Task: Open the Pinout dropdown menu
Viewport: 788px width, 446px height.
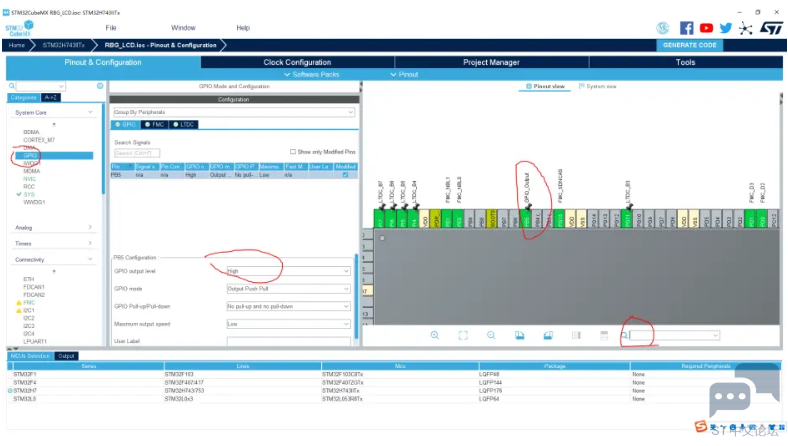Action: point(404,74)
